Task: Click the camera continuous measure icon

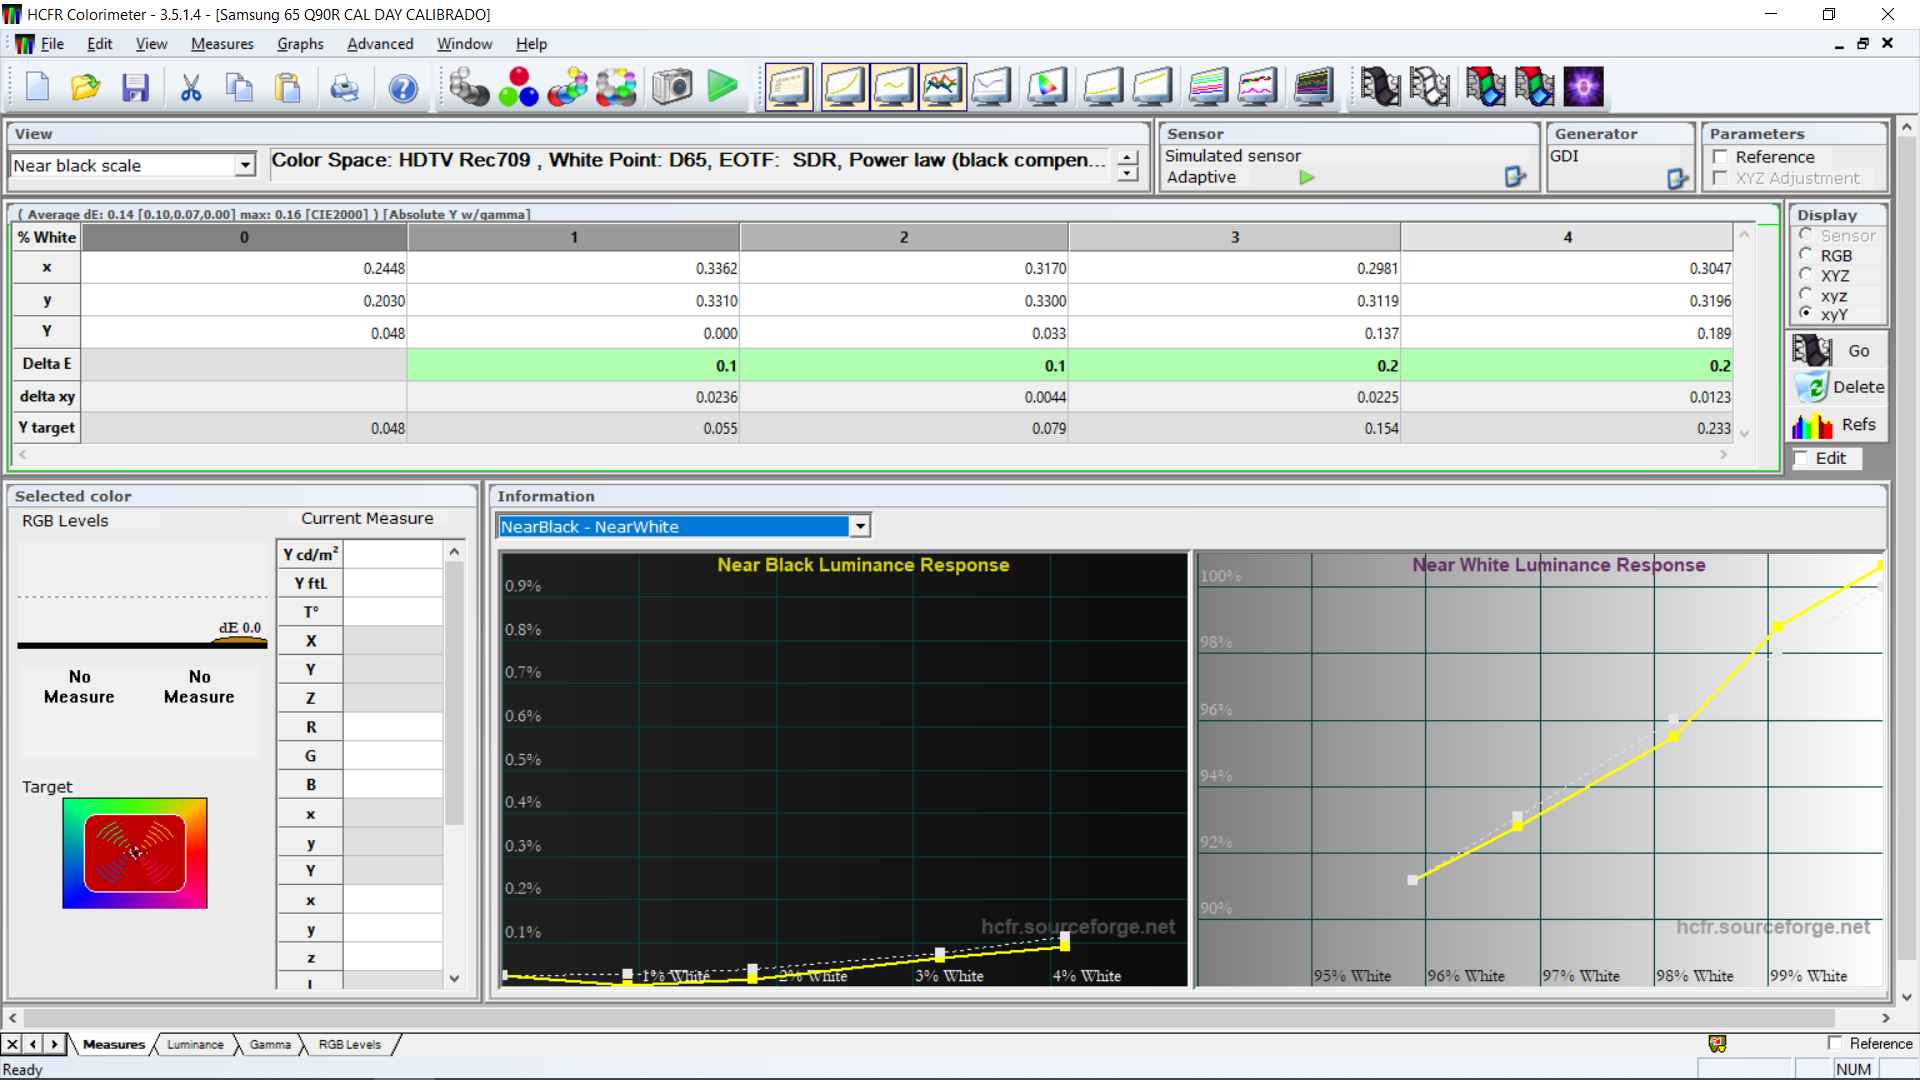Action: click(672, 88)
